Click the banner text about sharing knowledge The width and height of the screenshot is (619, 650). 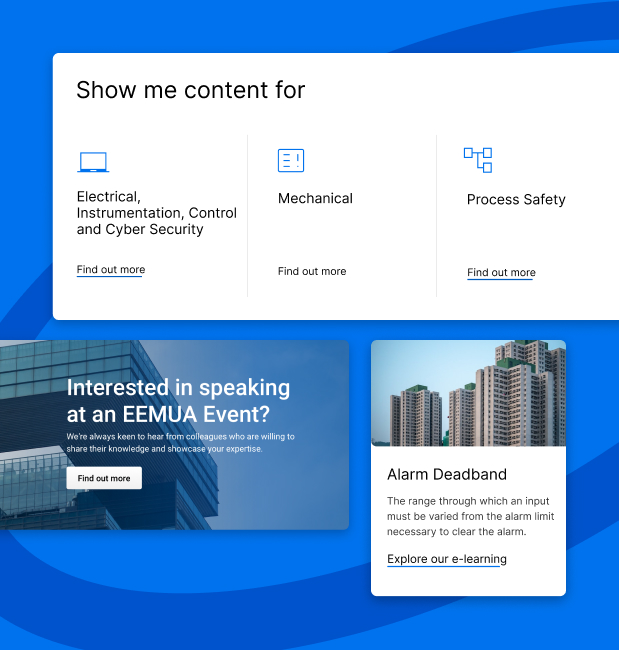[x=180, y=443]
